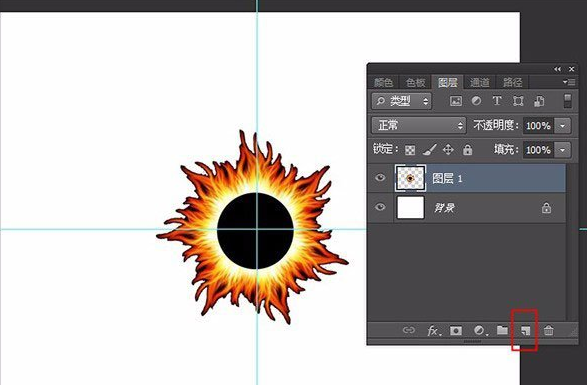
Task: Toggle layer filtering switch
Action: click(568, 101)
